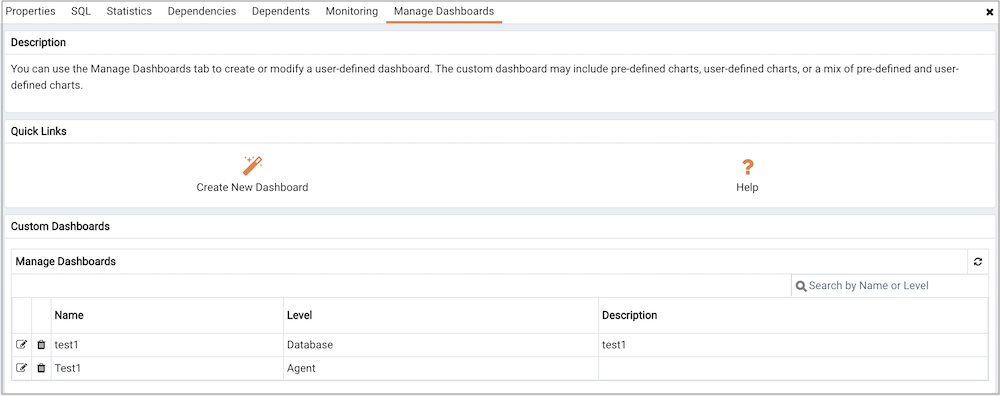The image size is (1000, 396).
Task: Delete the Test1 Agent dashboard
Action: tap(41, 368)
